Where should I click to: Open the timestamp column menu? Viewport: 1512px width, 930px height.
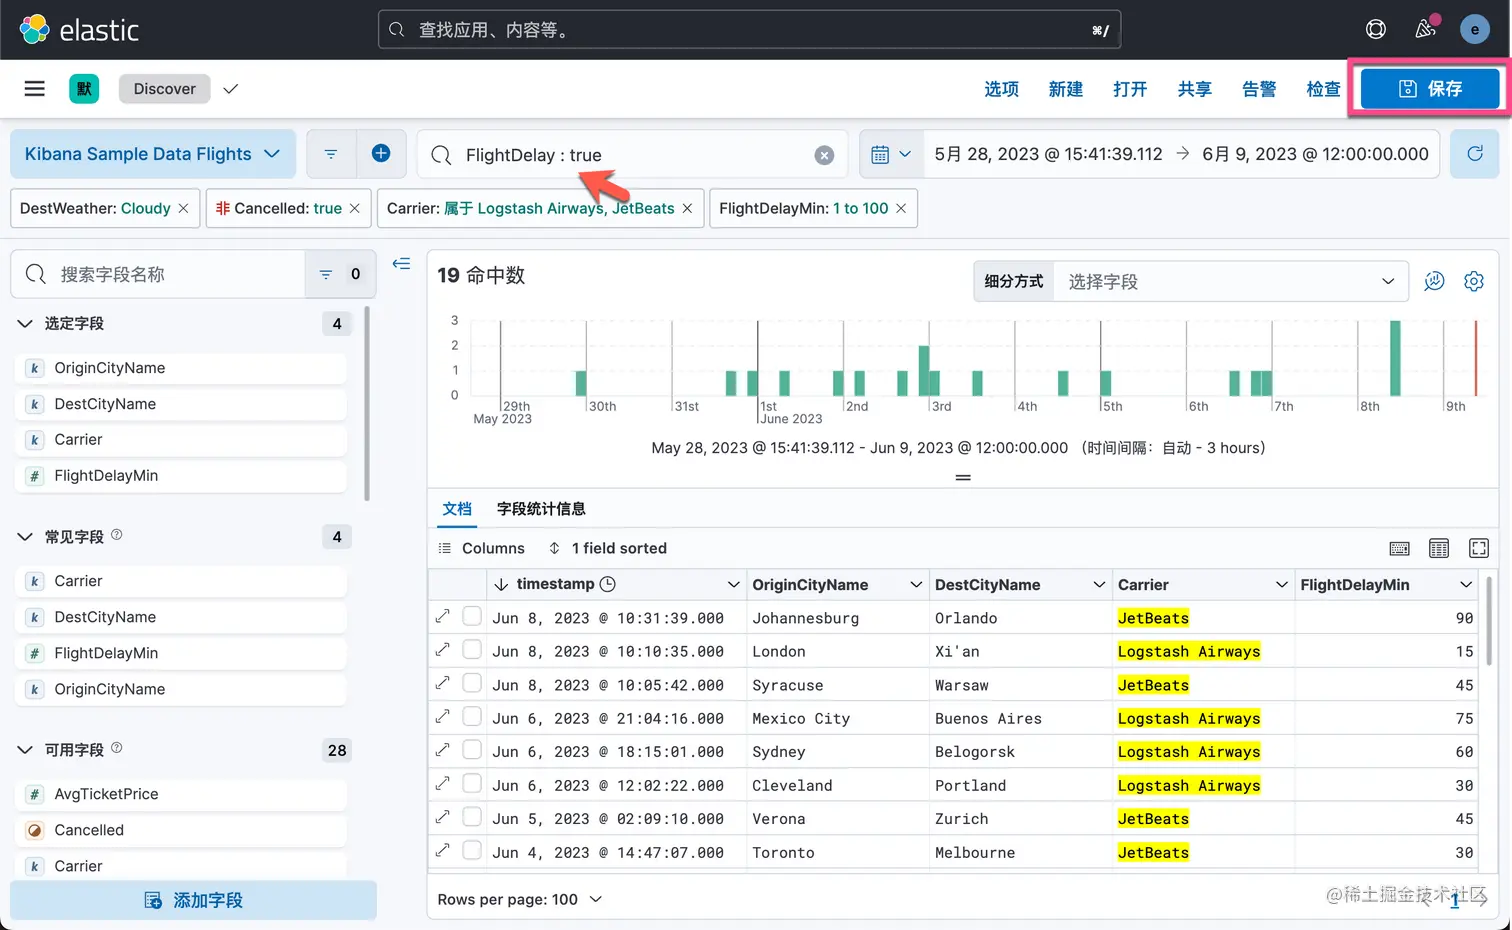click(733, 584)
